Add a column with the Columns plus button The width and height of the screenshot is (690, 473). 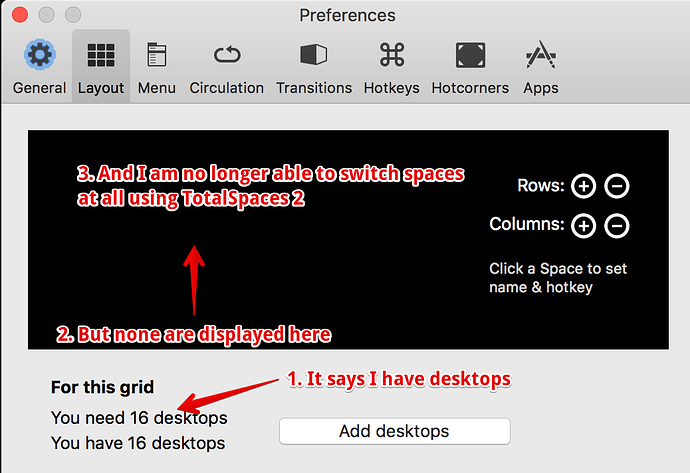pyautogui.click(x=584, y=226)
